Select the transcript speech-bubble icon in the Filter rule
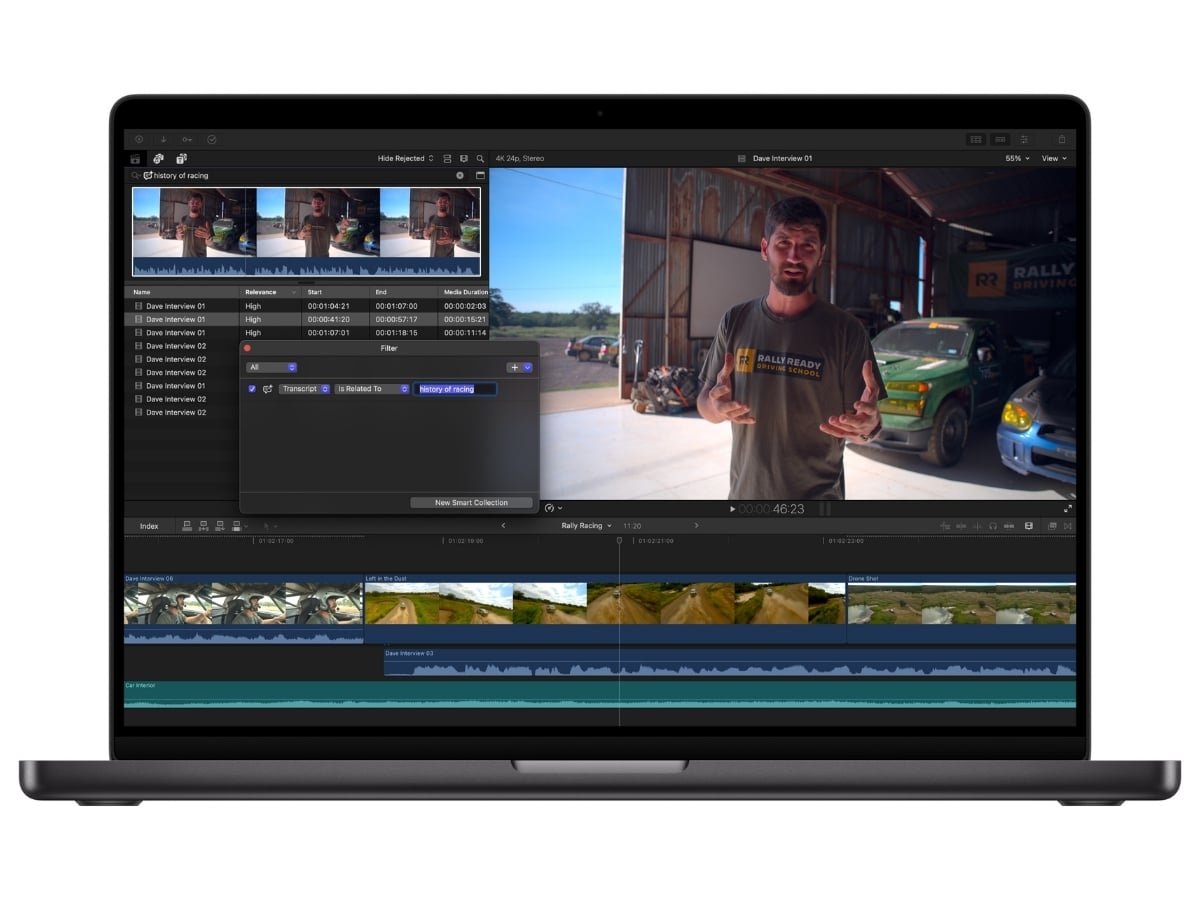Viewport: 1200px width, 900px height. point(266,389)
